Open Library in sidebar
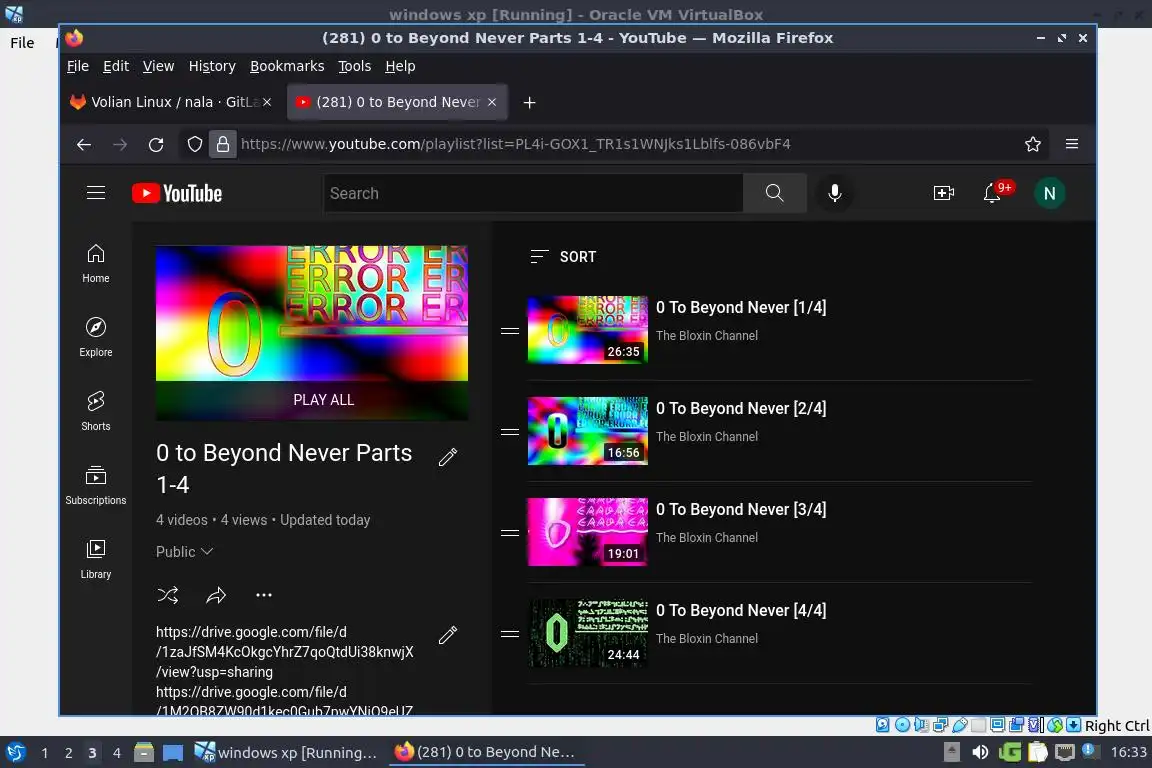Screen dimensions: 1152x768 (96, 559)
